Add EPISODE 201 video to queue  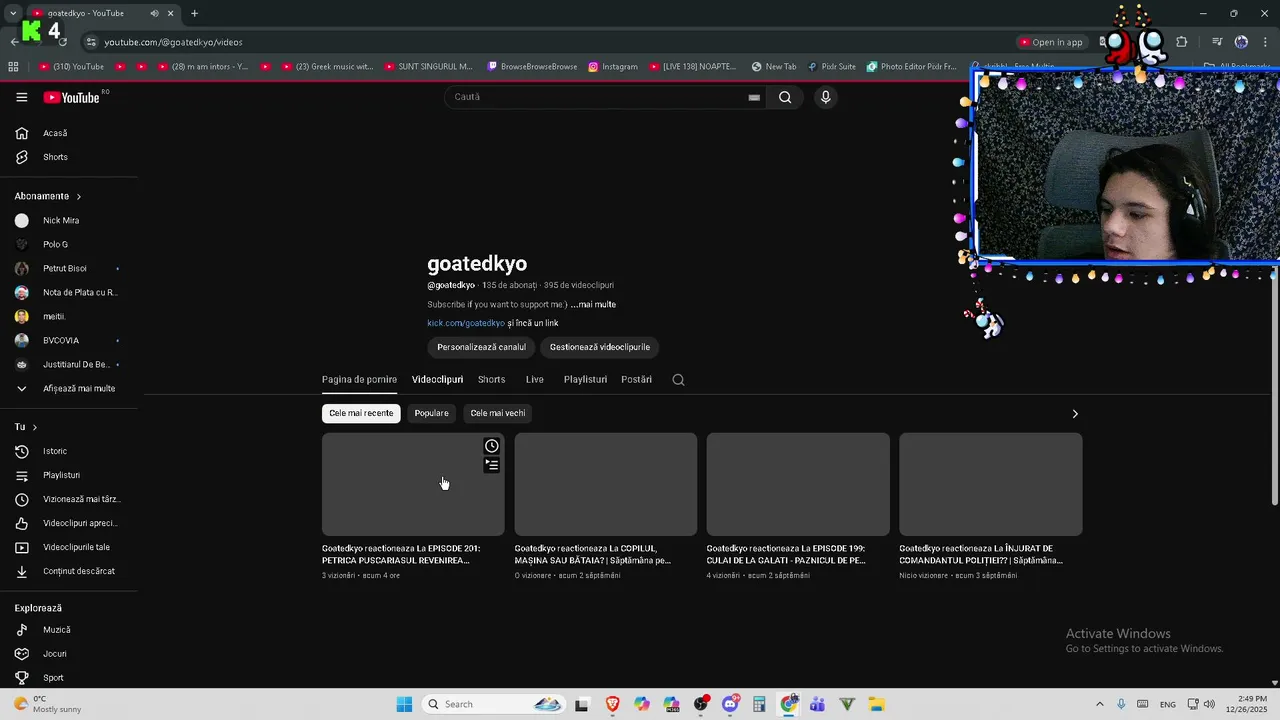point(492,465)
